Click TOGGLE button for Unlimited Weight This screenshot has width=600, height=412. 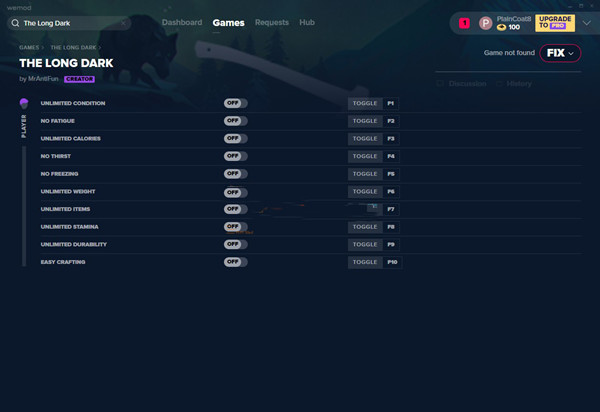click(x=365, y=191)
